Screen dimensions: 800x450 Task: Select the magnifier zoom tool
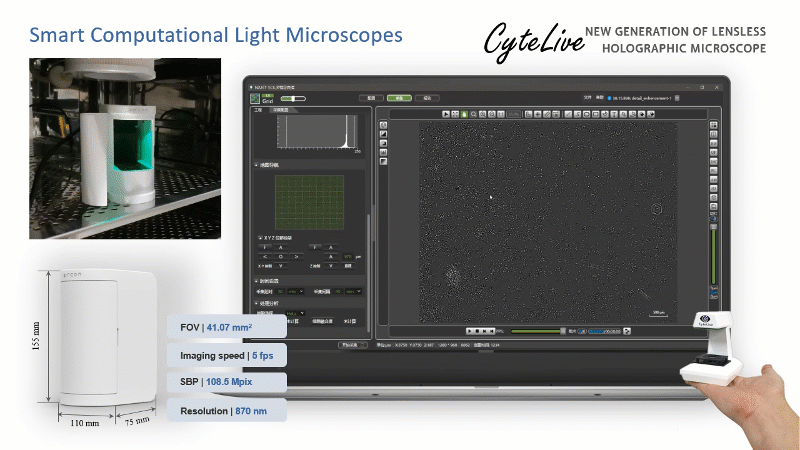click(473, 114)
